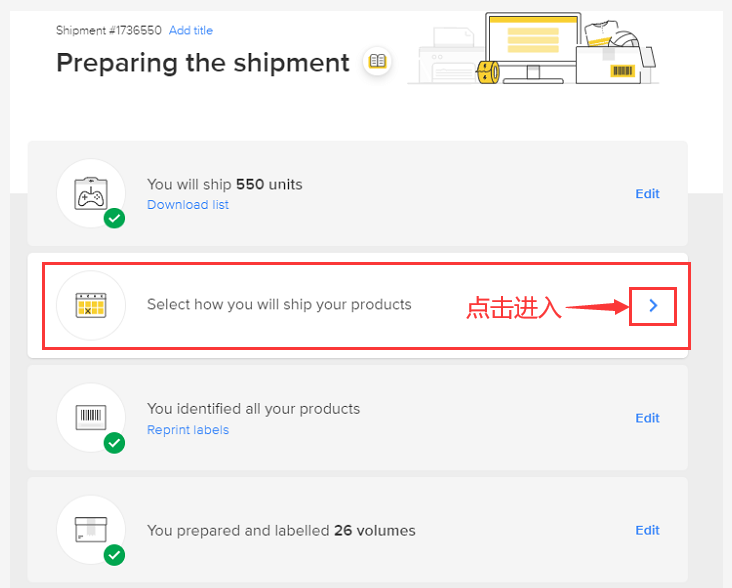Reprint the product labels
Image resolution: width=732 pixels, height=588 pixels.
tap(188, 430)
